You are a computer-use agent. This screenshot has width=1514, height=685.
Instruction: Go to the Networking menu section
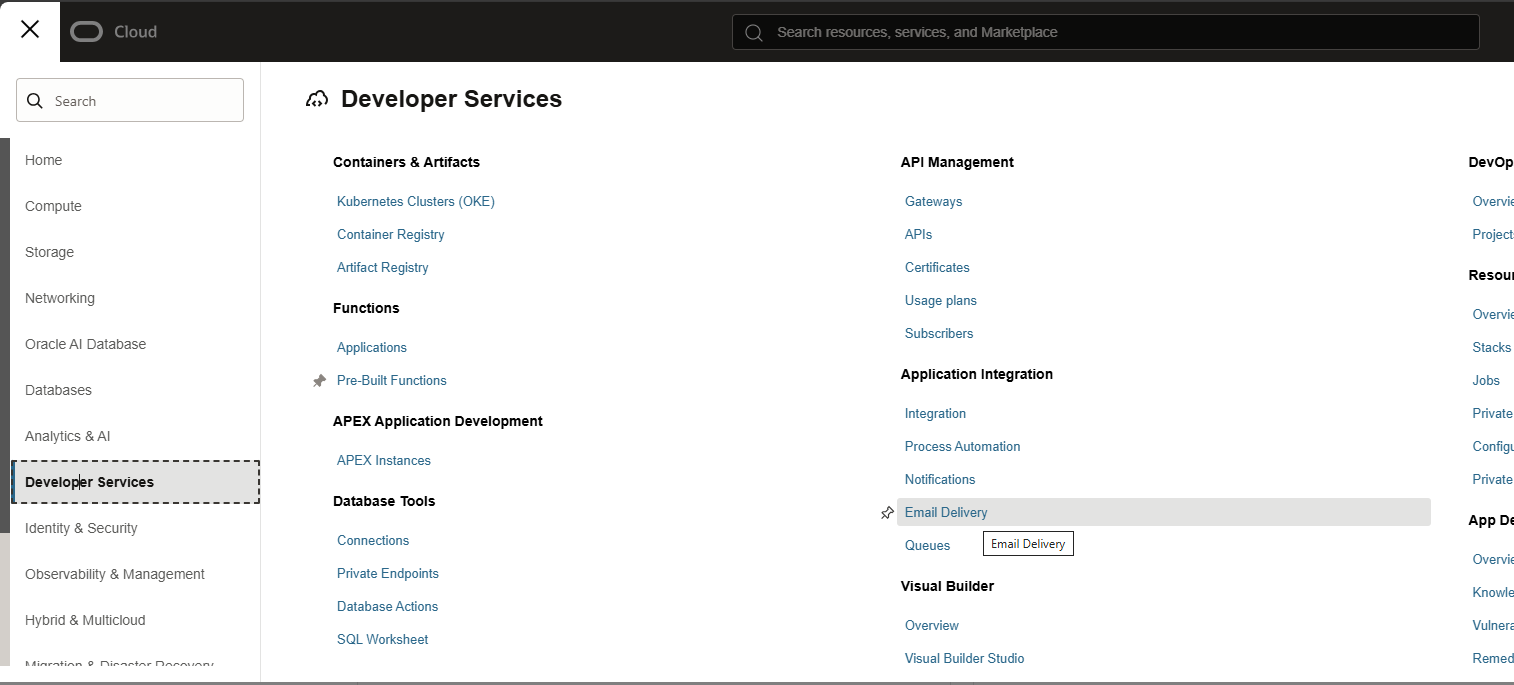[x=60, y=298]
